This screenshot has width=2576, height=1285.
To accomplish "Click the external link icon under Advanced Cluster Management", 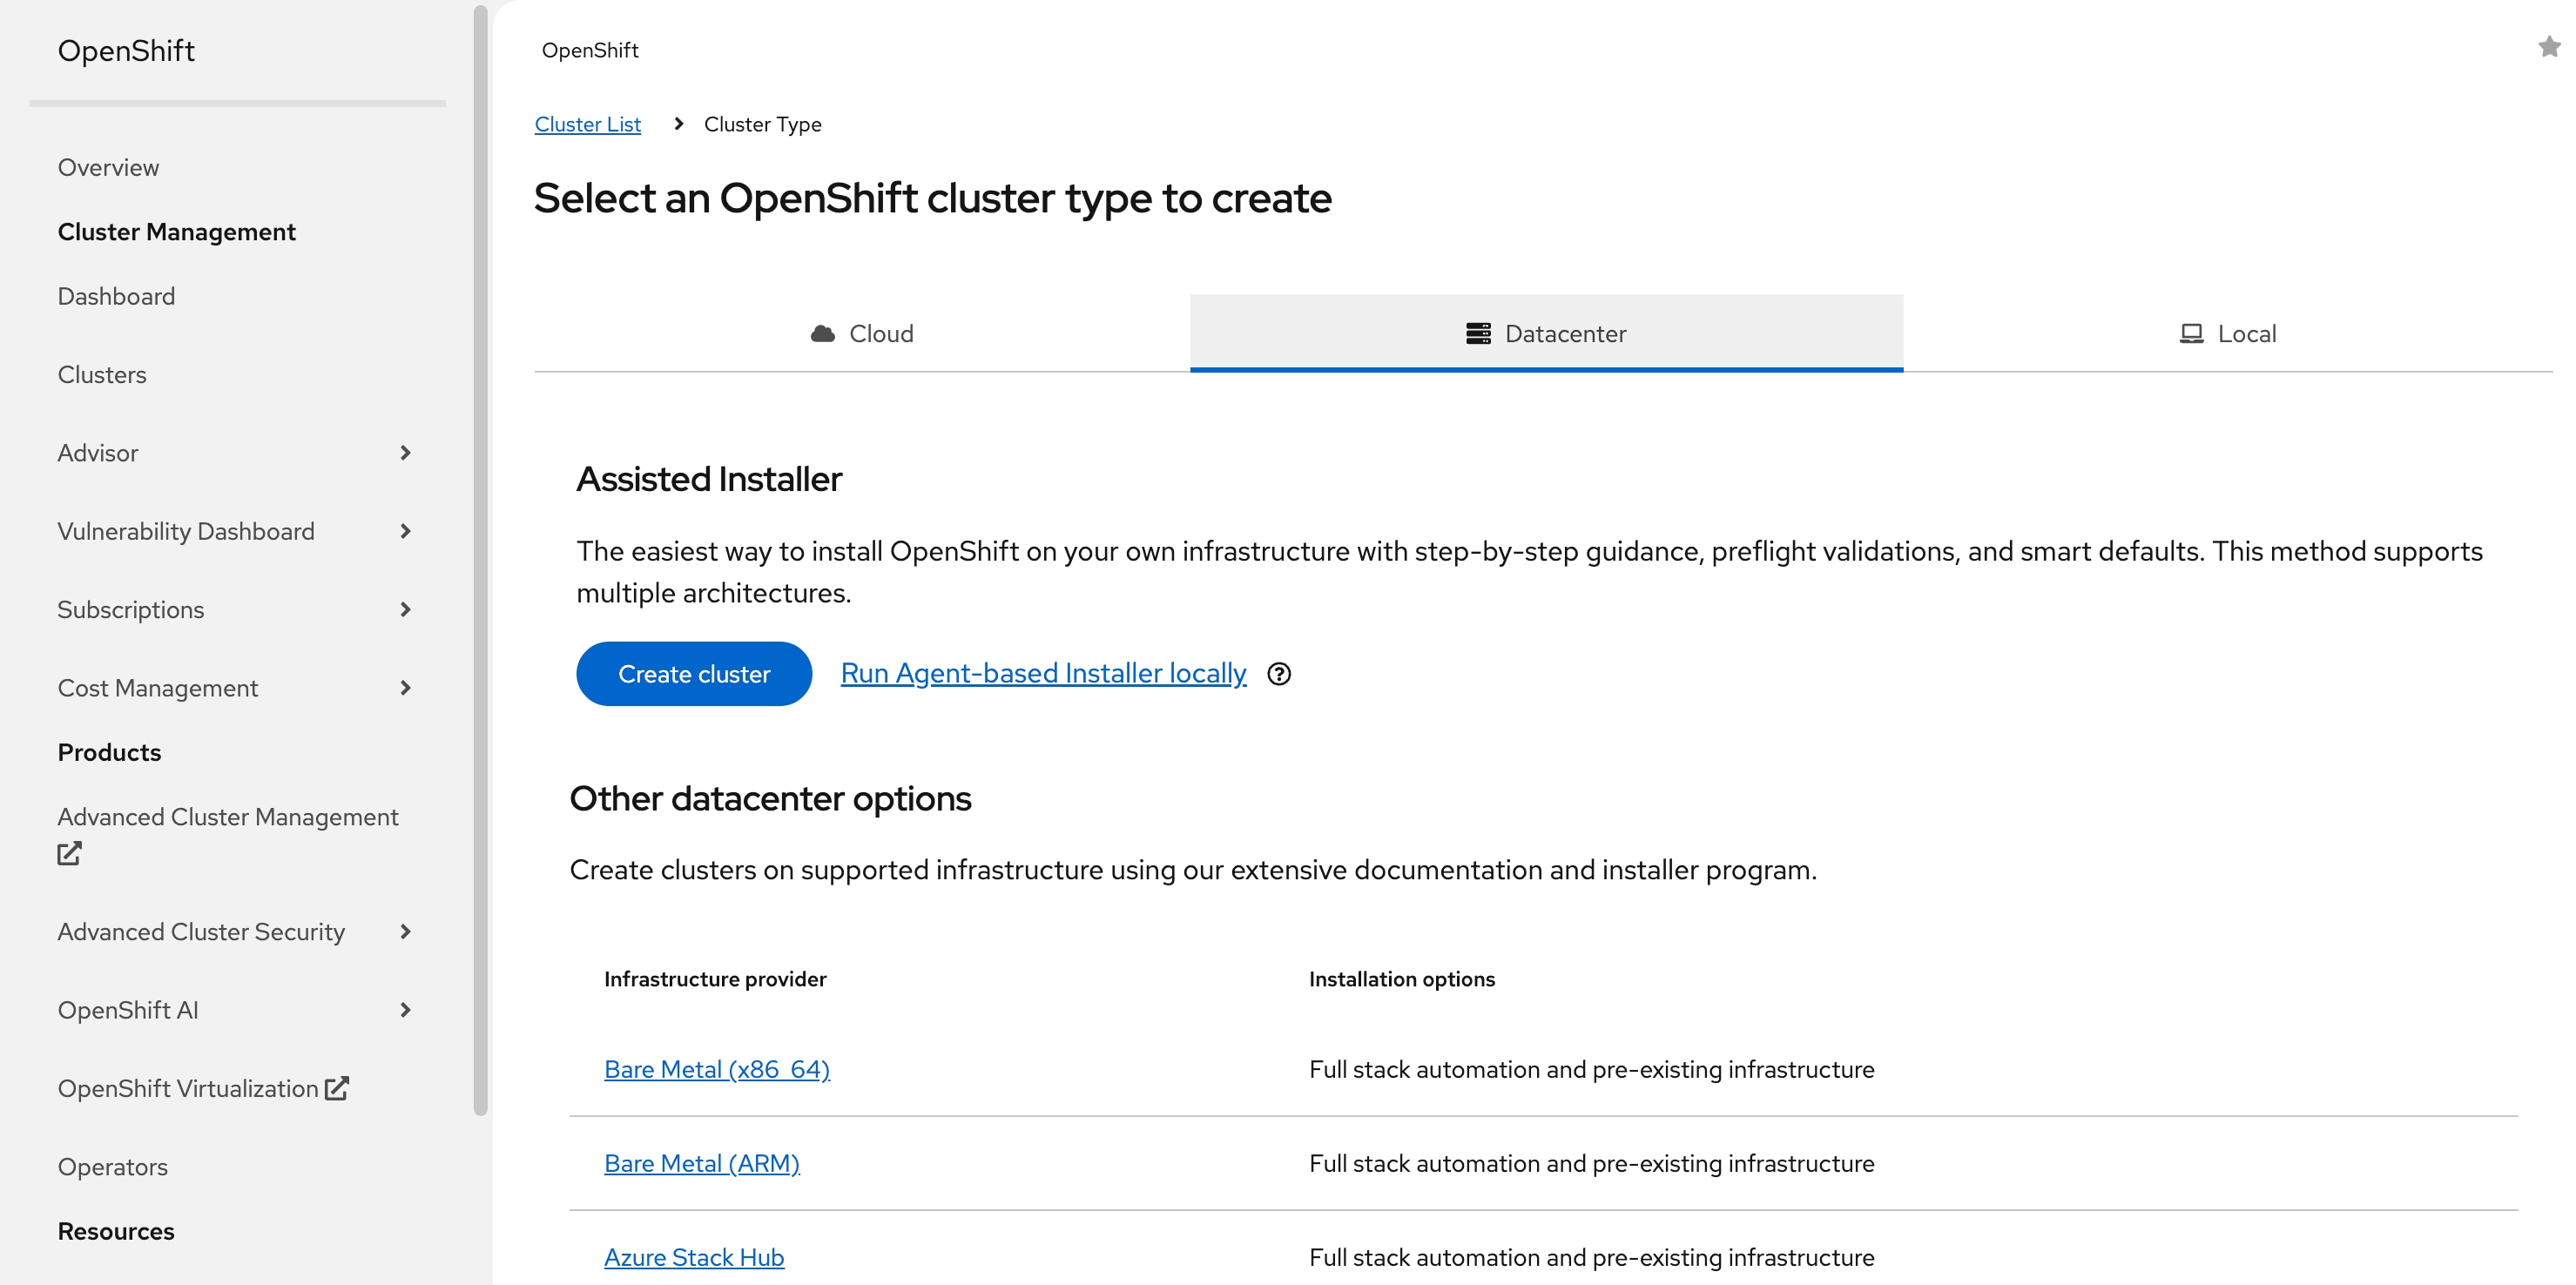I will coord(69,853).
